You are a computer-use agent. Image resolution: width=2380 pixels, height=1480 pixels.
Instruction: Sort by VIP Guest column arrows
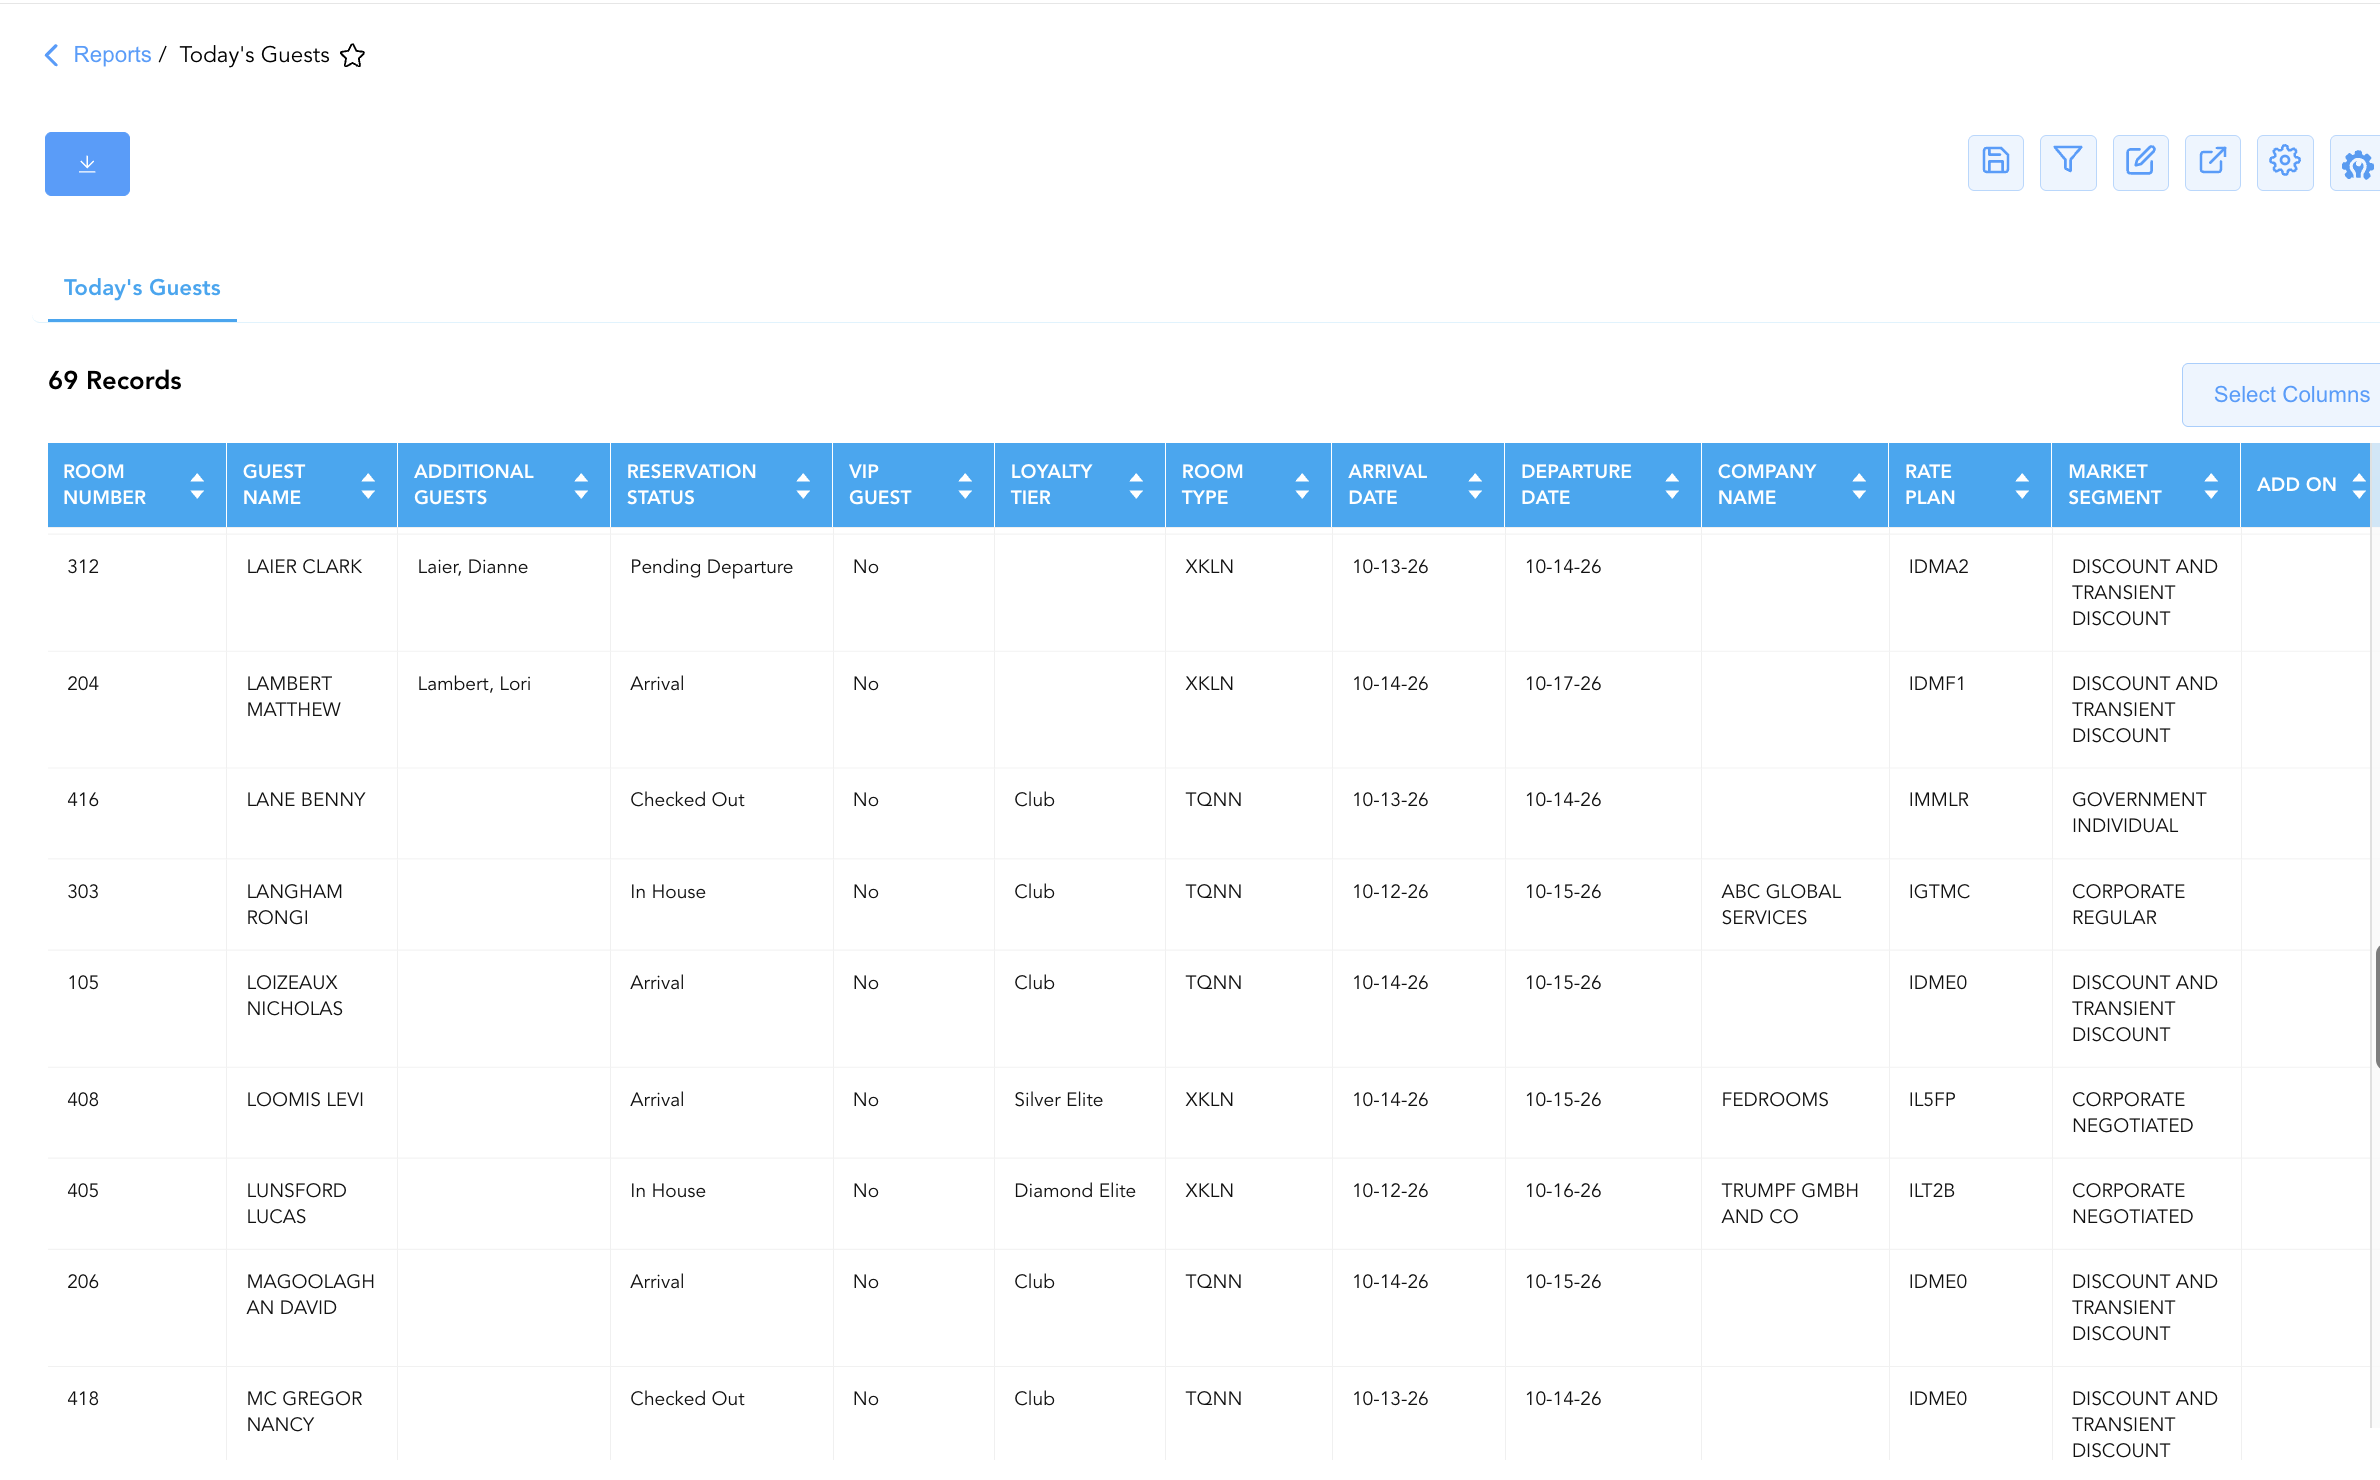(x=965, y=486)
